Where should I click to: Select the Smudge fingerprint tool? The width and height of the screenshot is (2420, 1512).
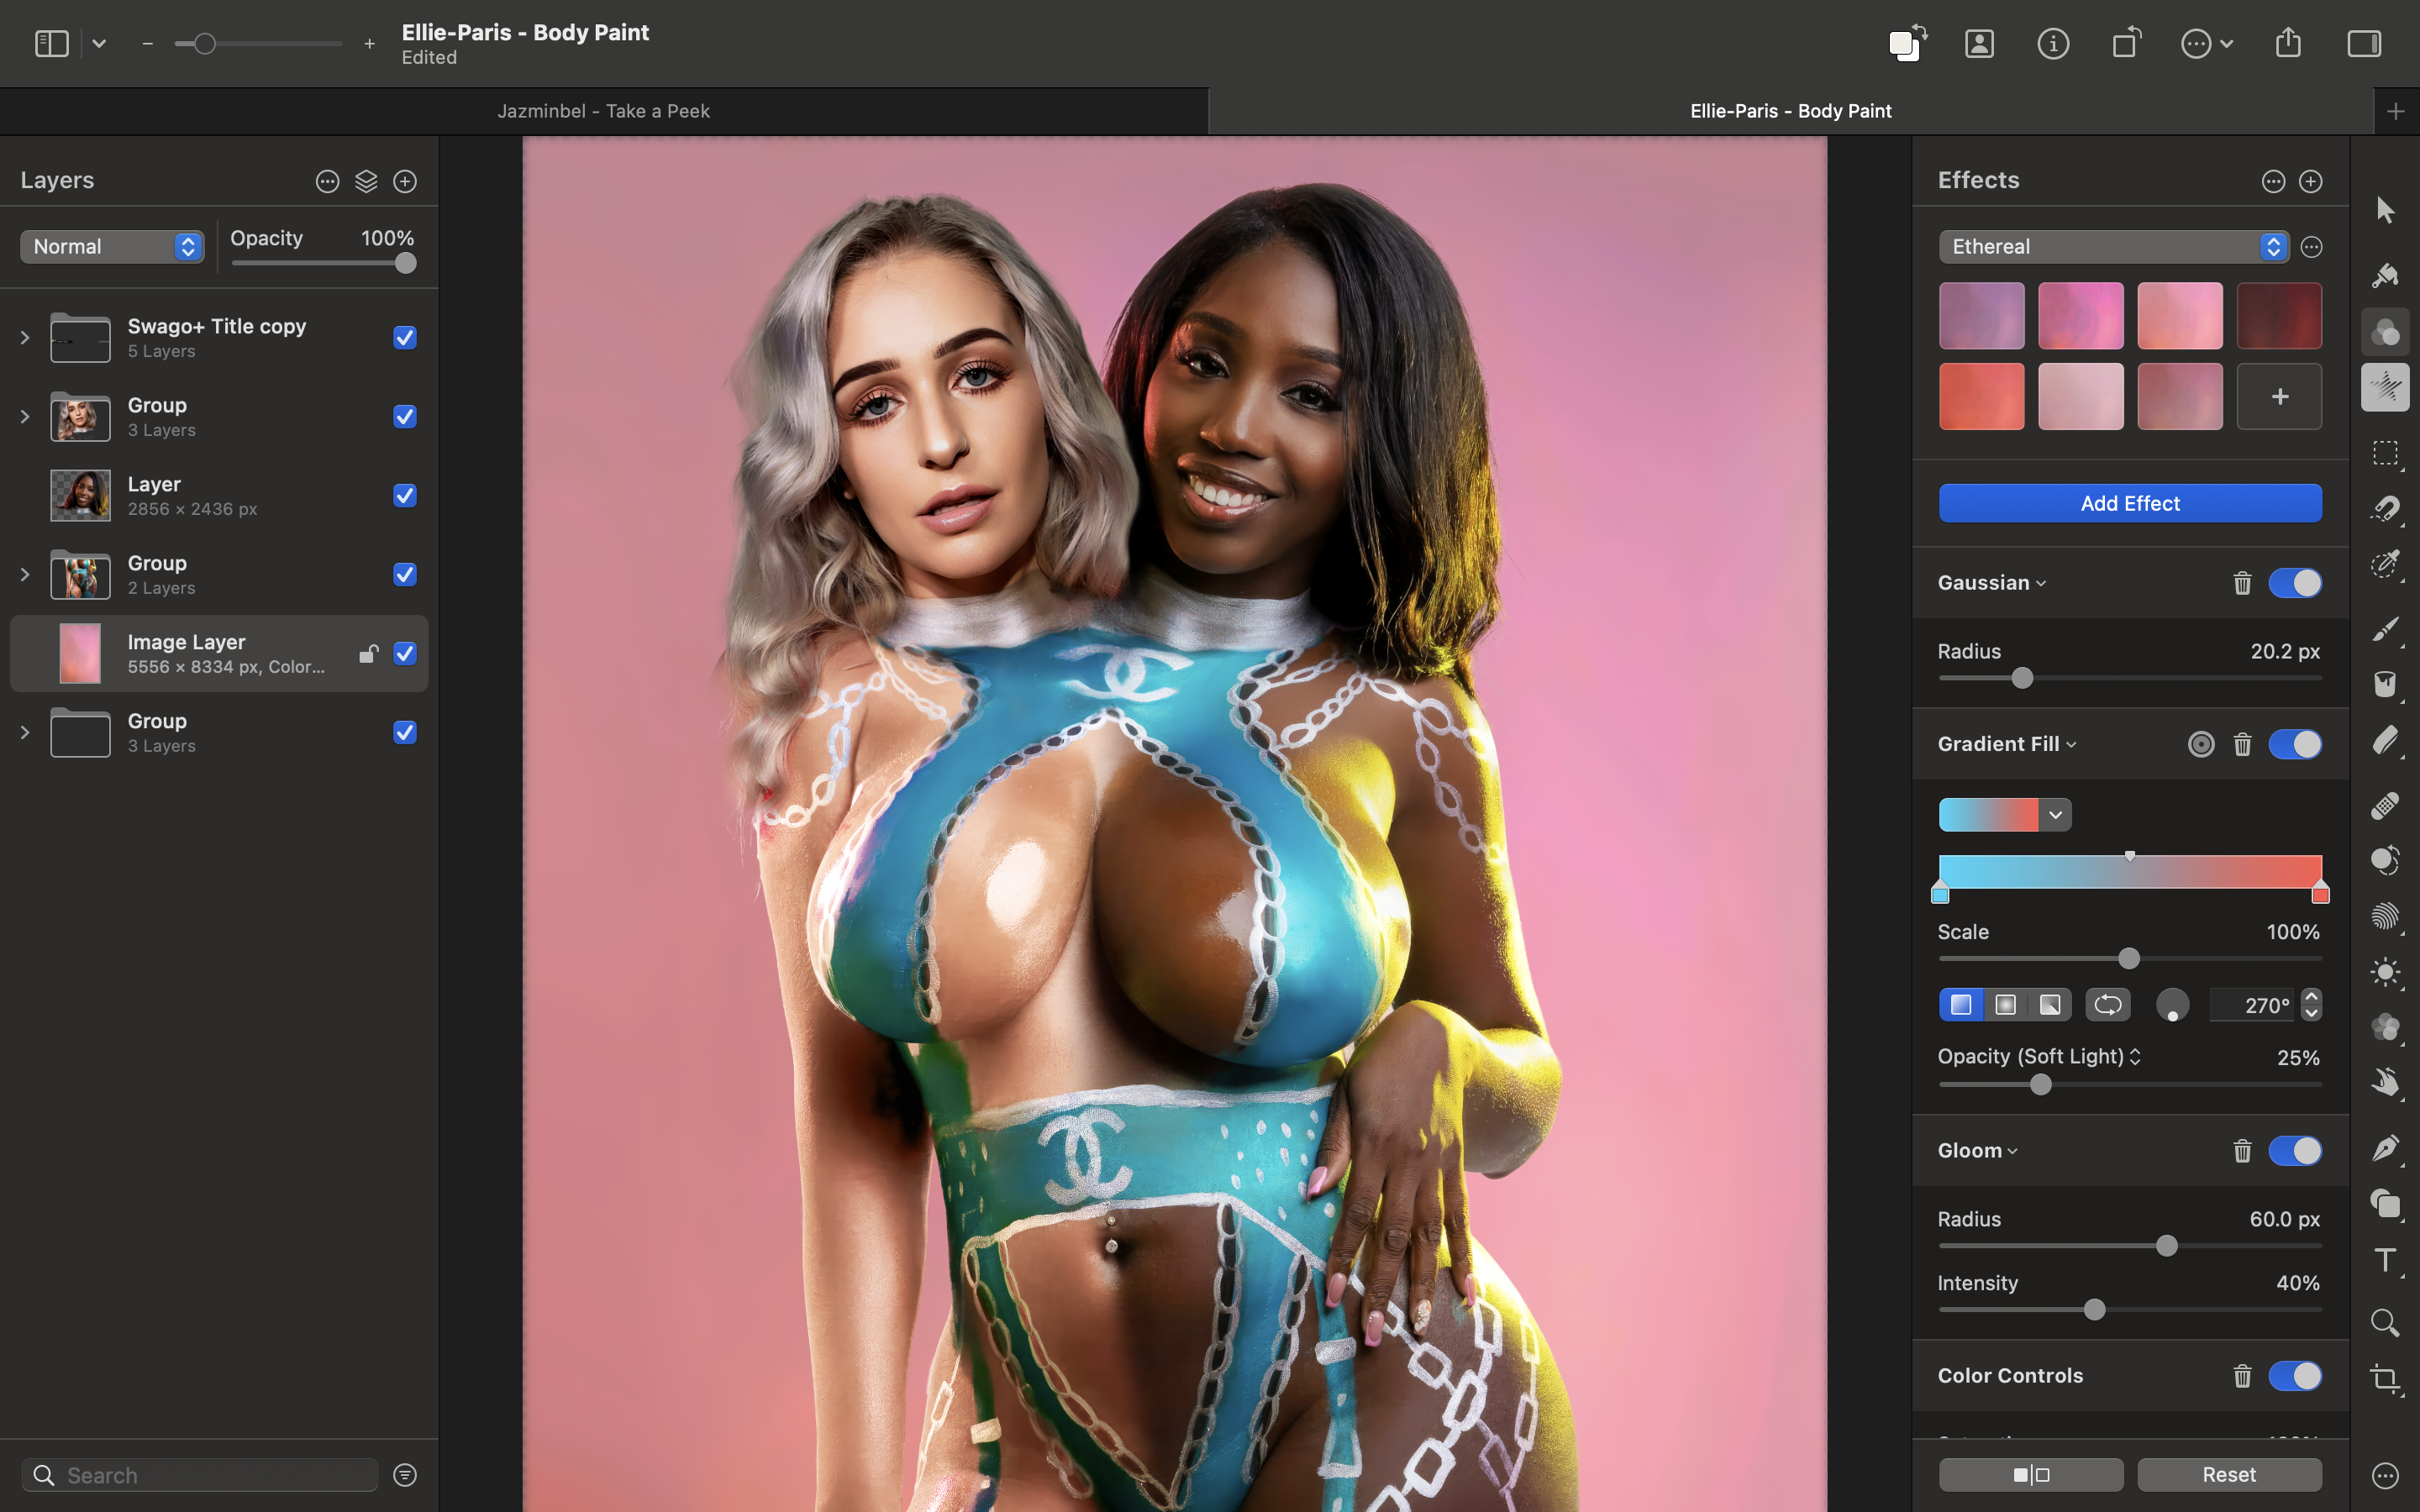pyautogui.click(x=2385, y=916)
